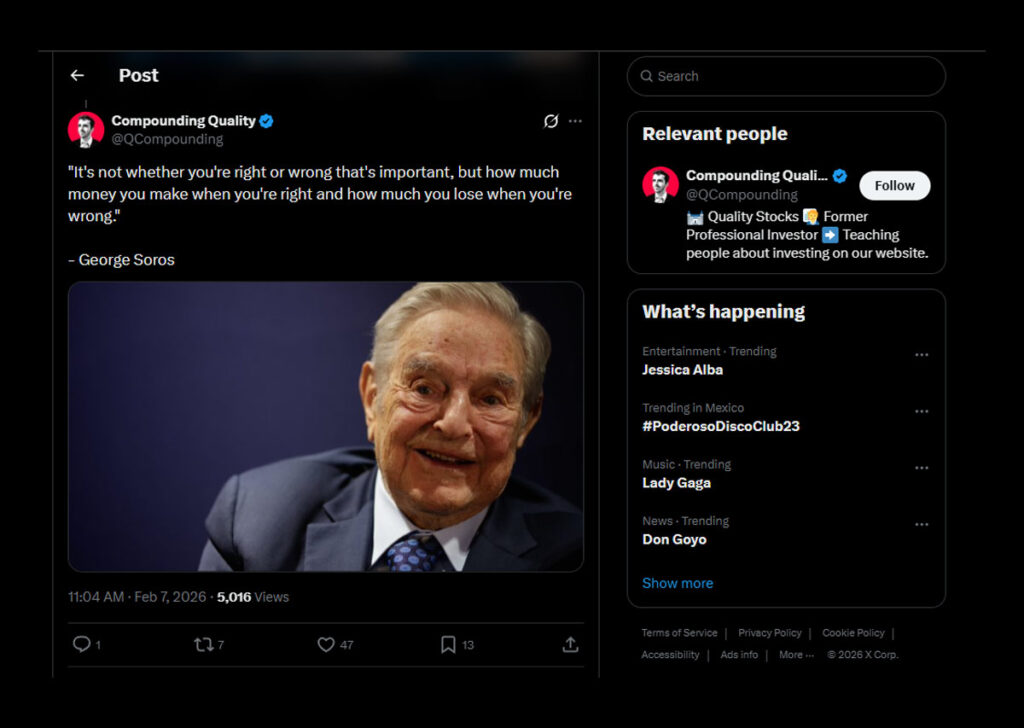
Task: Open the Terms of Service link
Action: (679, 633)
